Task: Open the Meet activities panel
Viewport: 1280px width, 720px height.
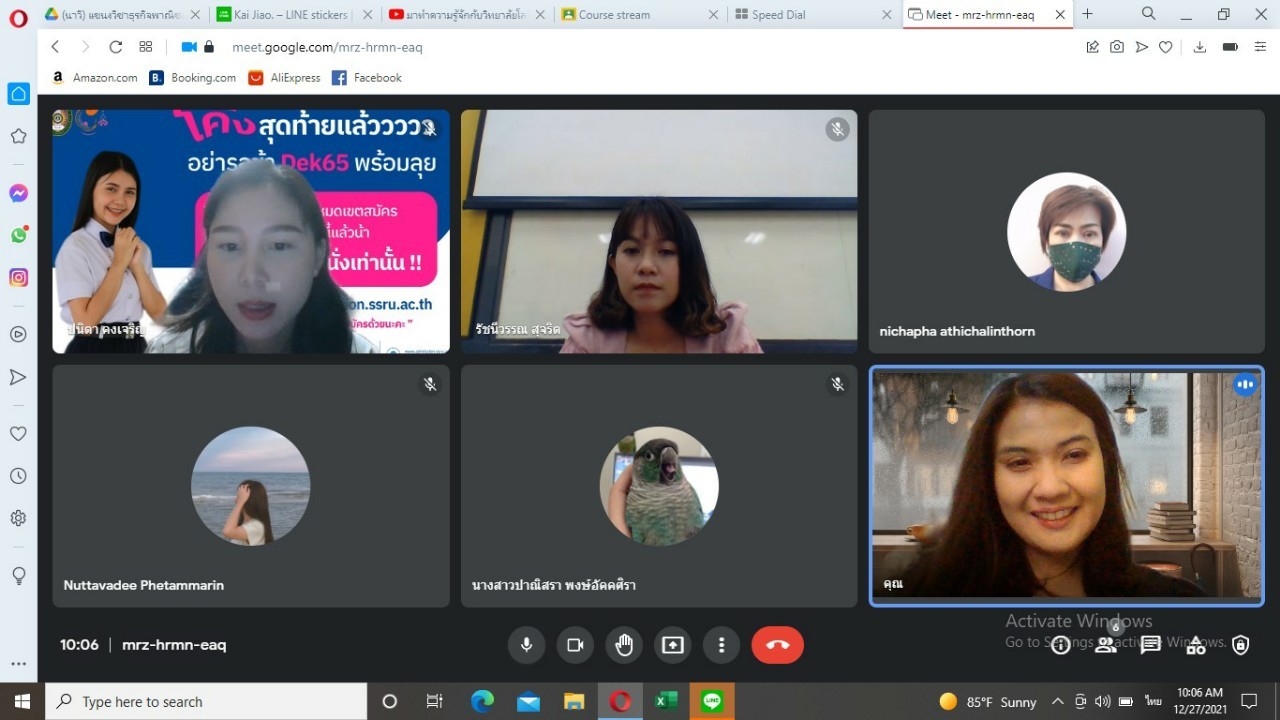Action: tap(1195, 645)
